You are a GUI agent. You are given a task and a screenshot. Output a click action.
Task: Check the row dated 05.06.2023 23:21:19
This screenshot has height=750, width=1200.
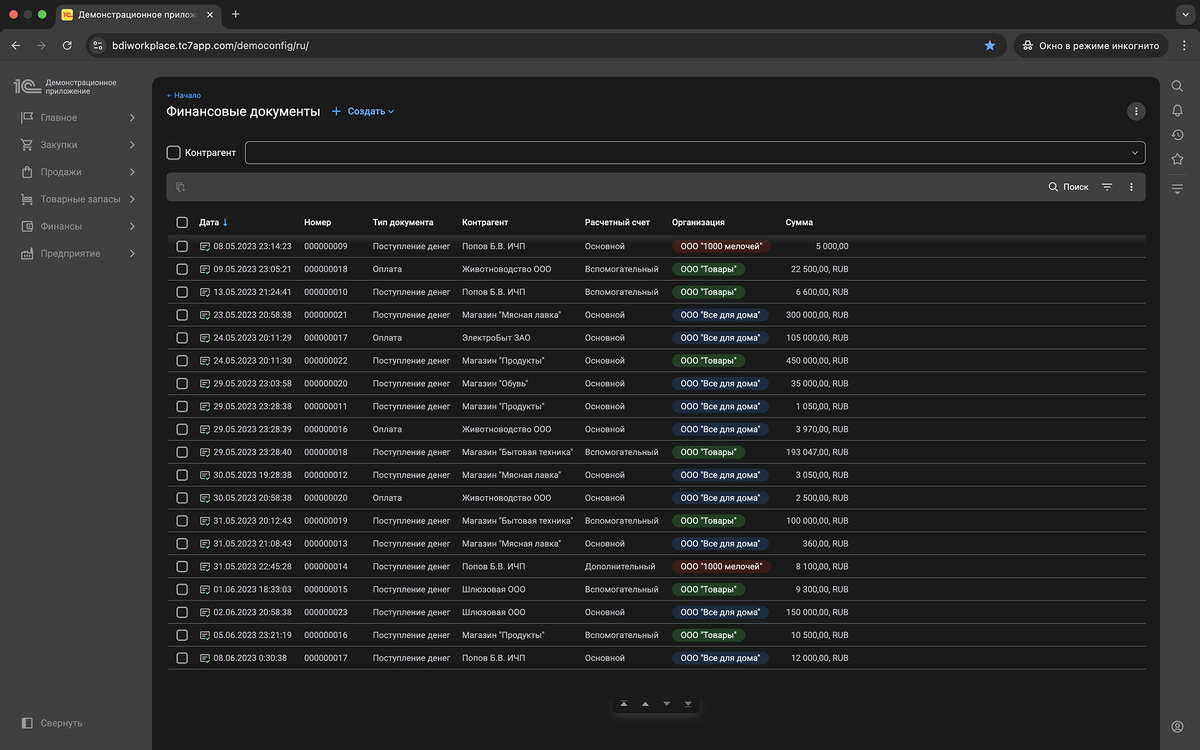coord(182,635)
